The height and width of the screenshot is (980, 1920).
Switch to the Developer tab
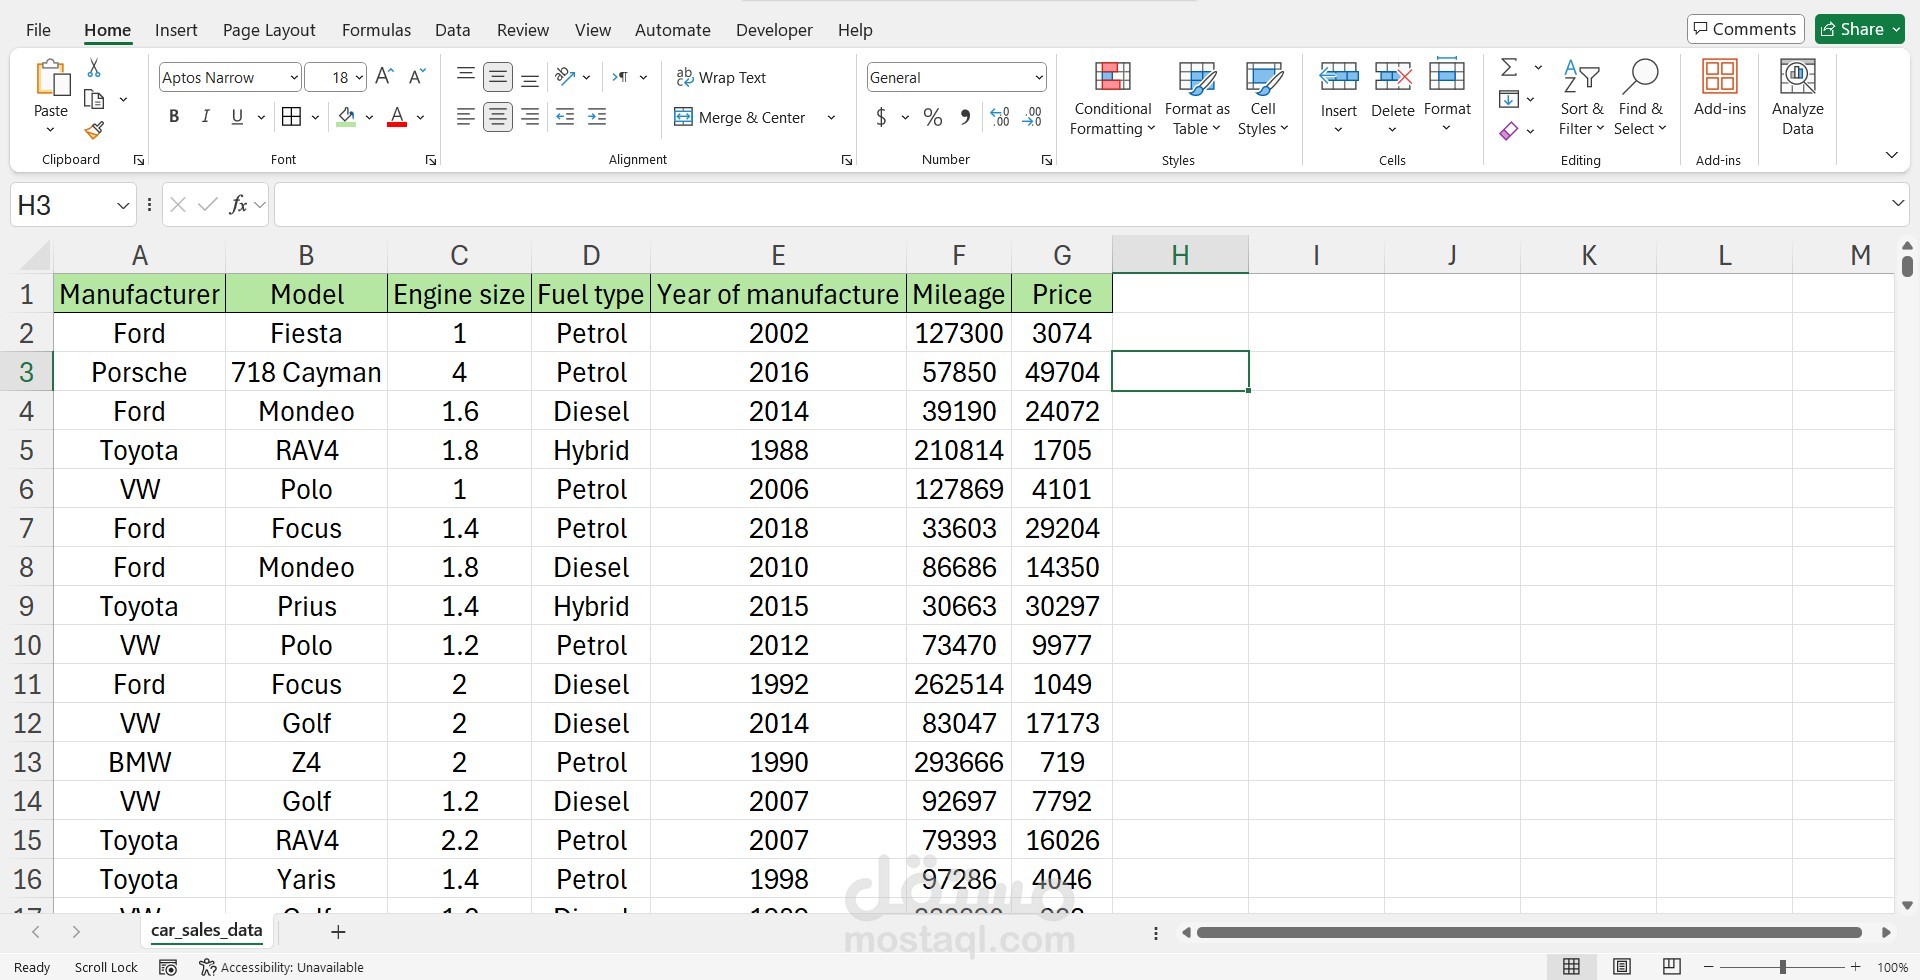coord(774,30)
